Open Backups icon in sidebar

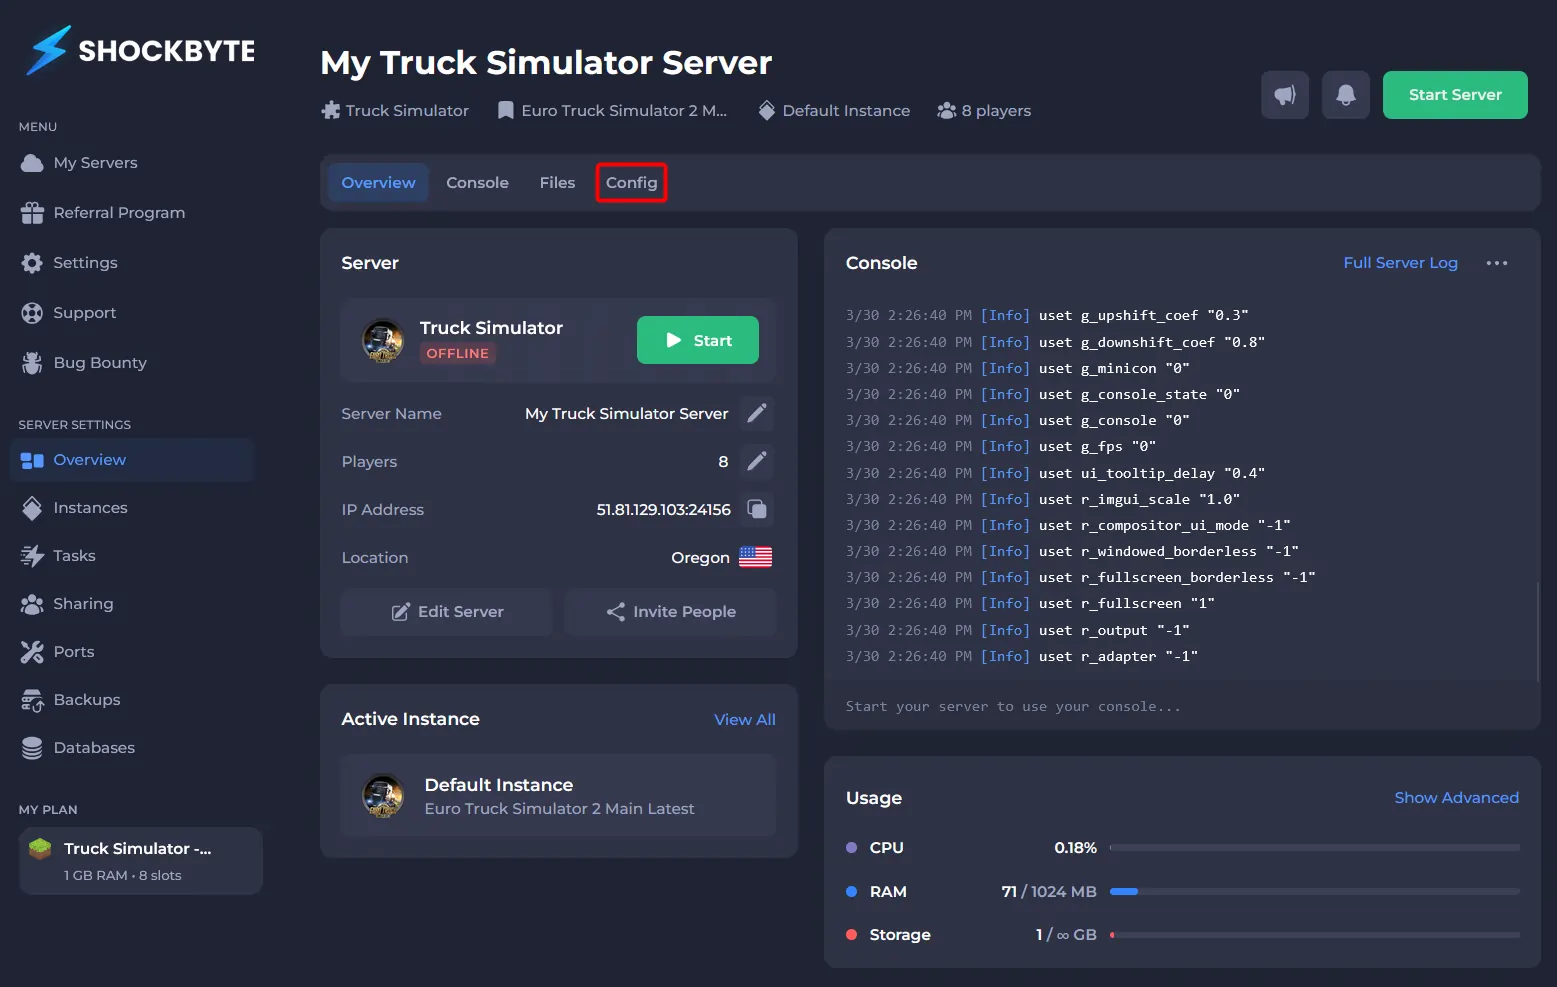(x=32, y=700)
